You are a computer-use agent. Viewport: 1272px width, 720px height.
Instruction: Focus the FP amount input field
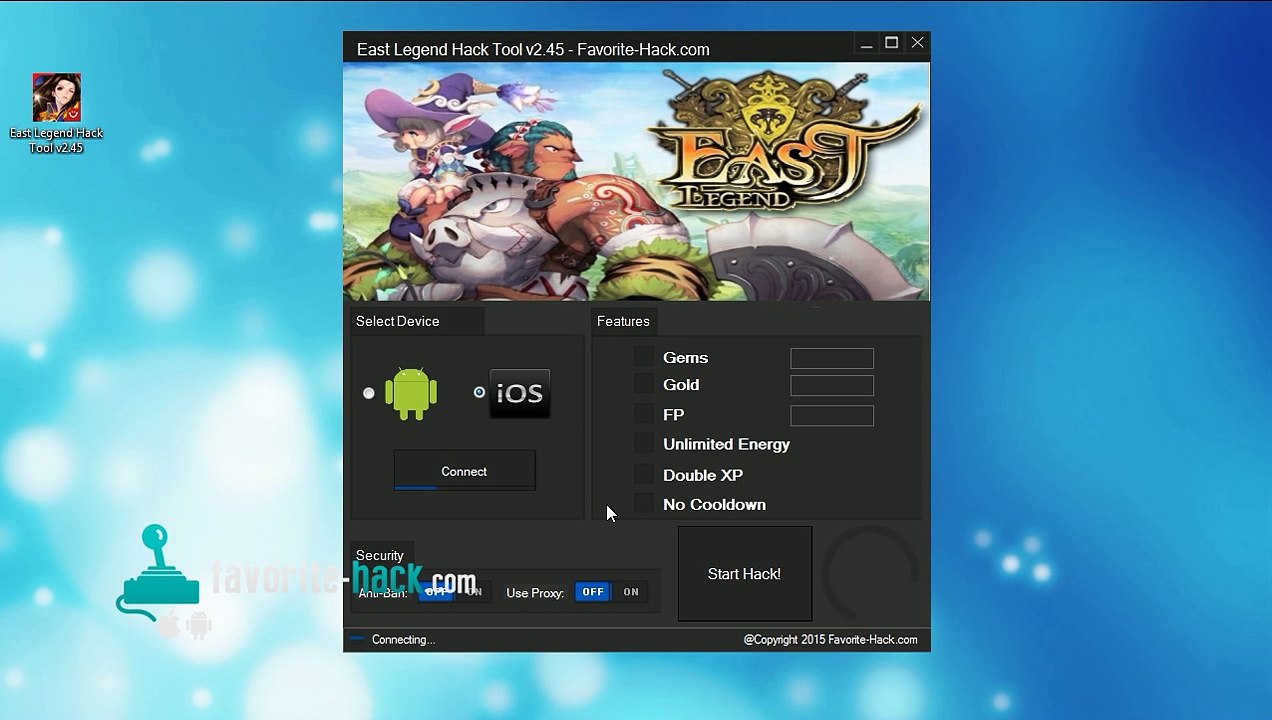[x=832, y=415]
